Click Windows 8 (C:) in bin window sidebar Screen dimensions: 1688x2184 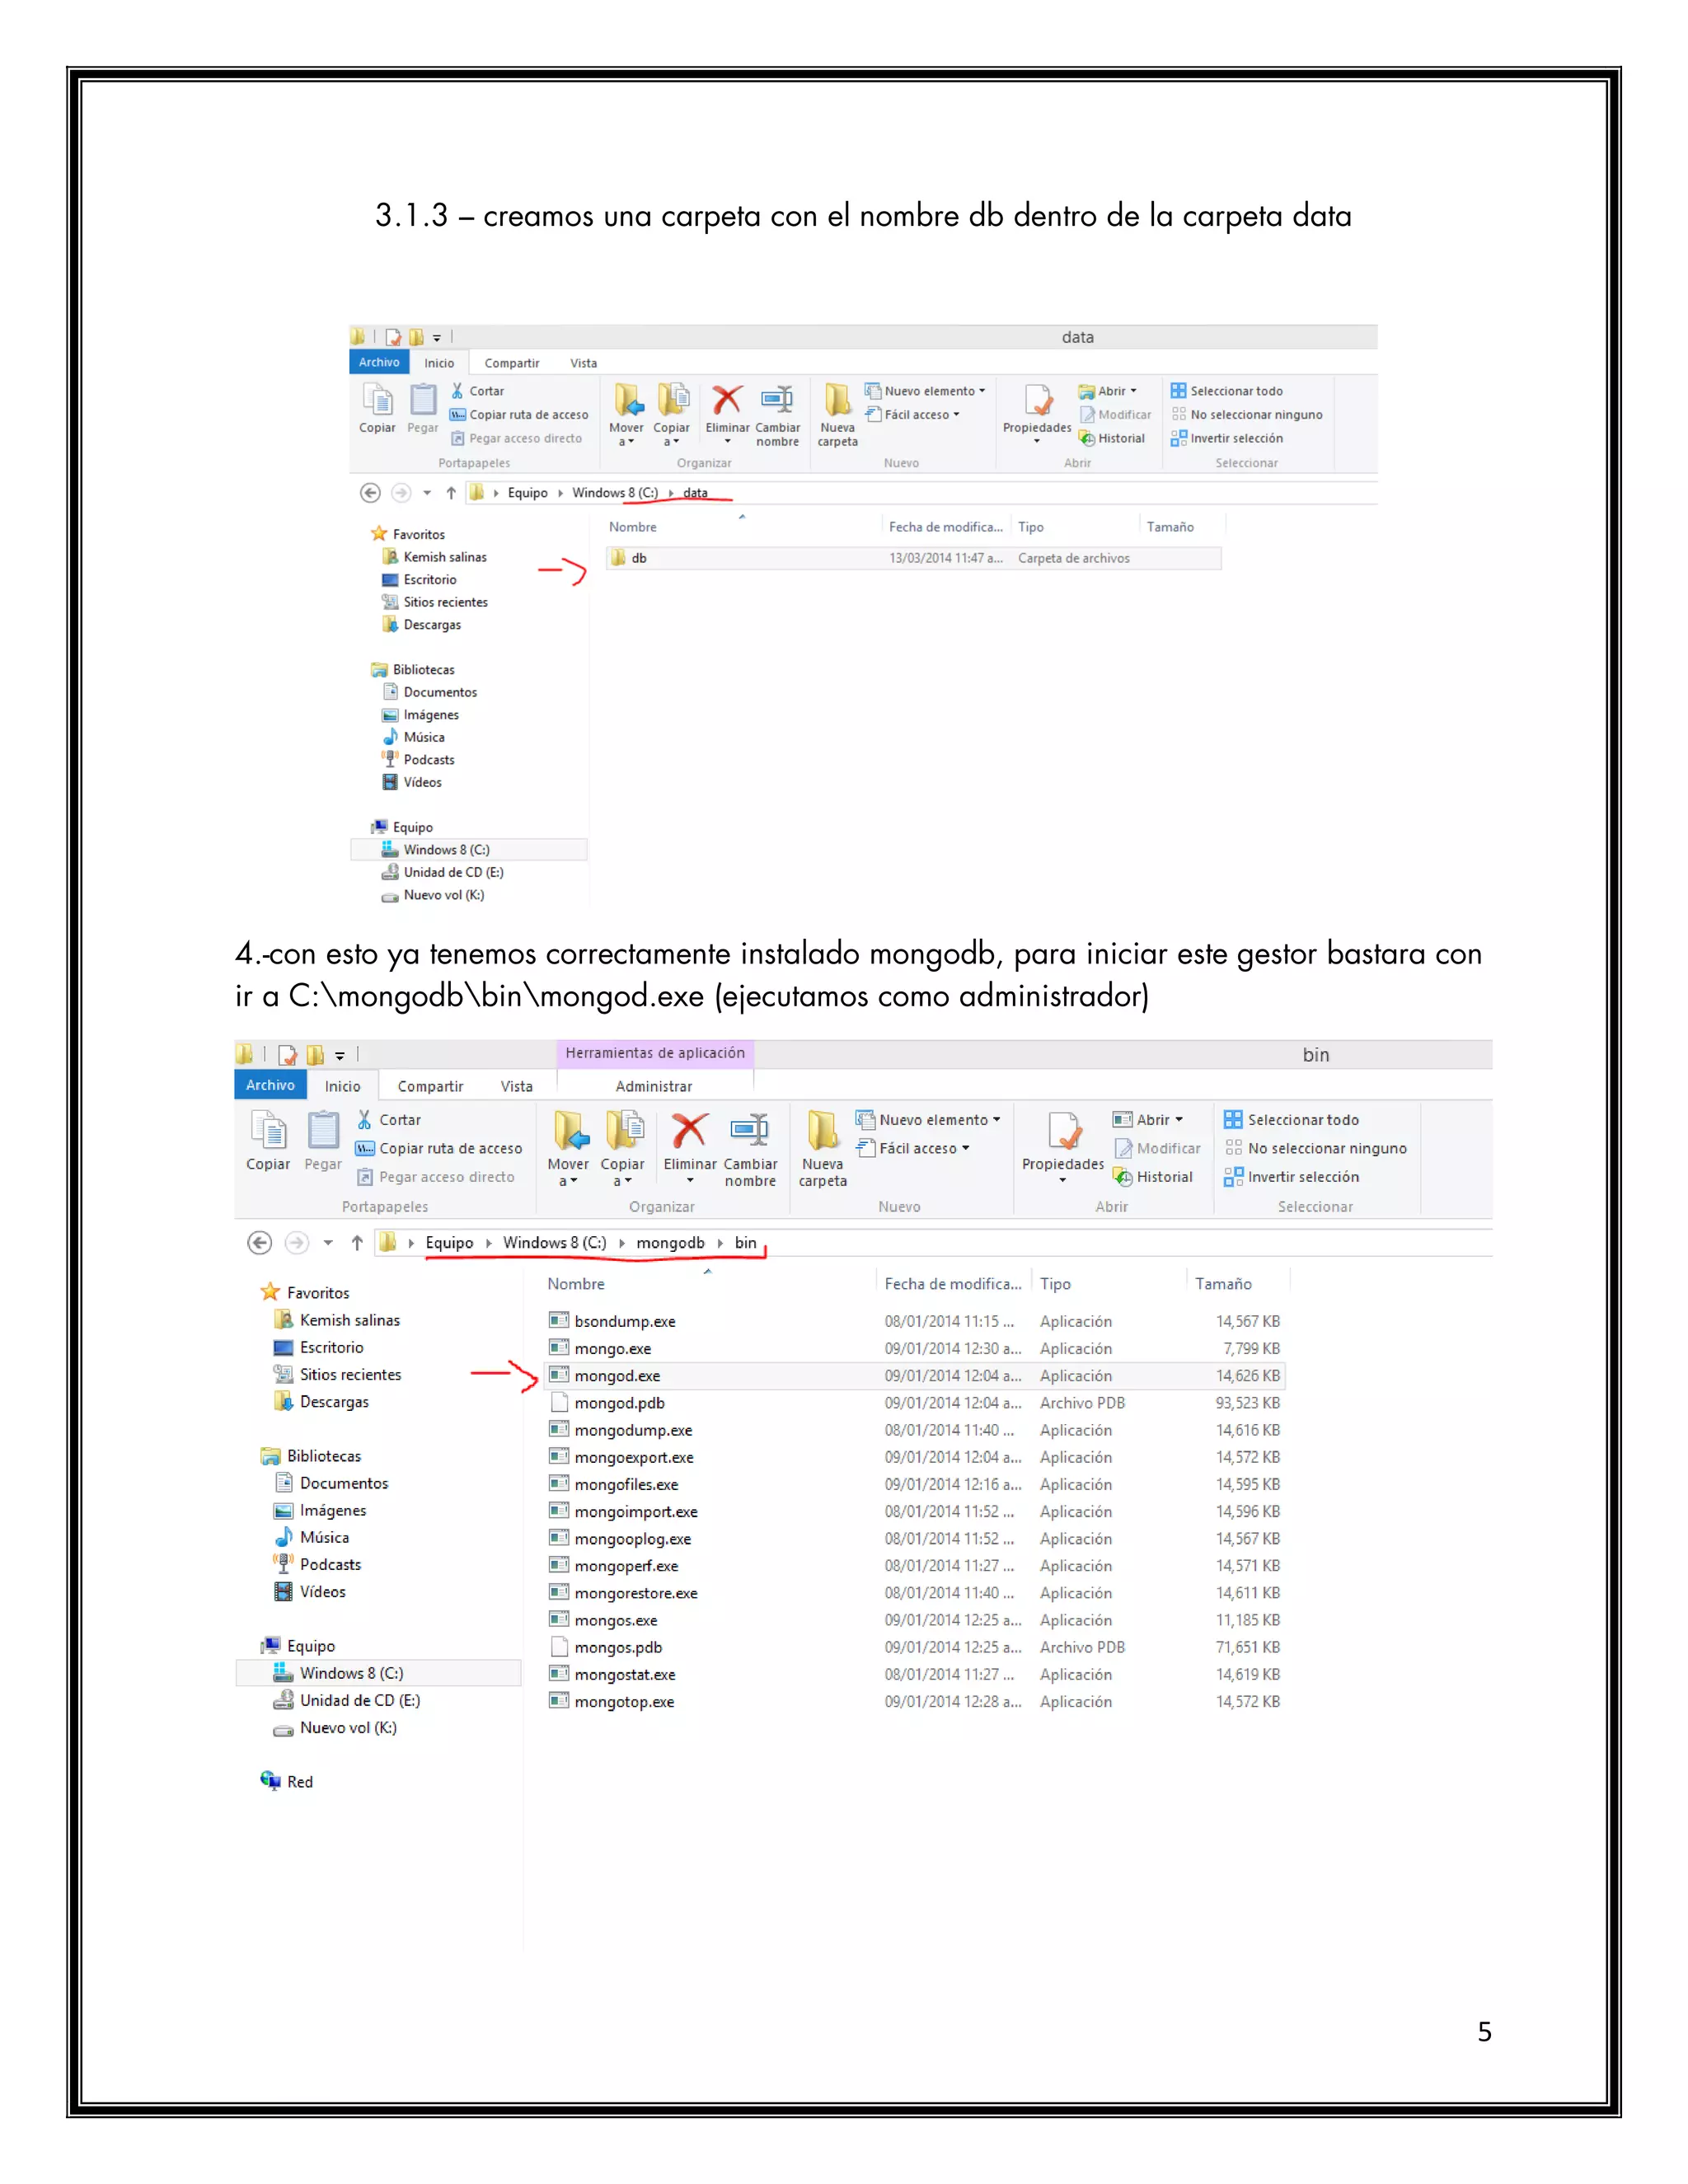[x=380, y=1673]
